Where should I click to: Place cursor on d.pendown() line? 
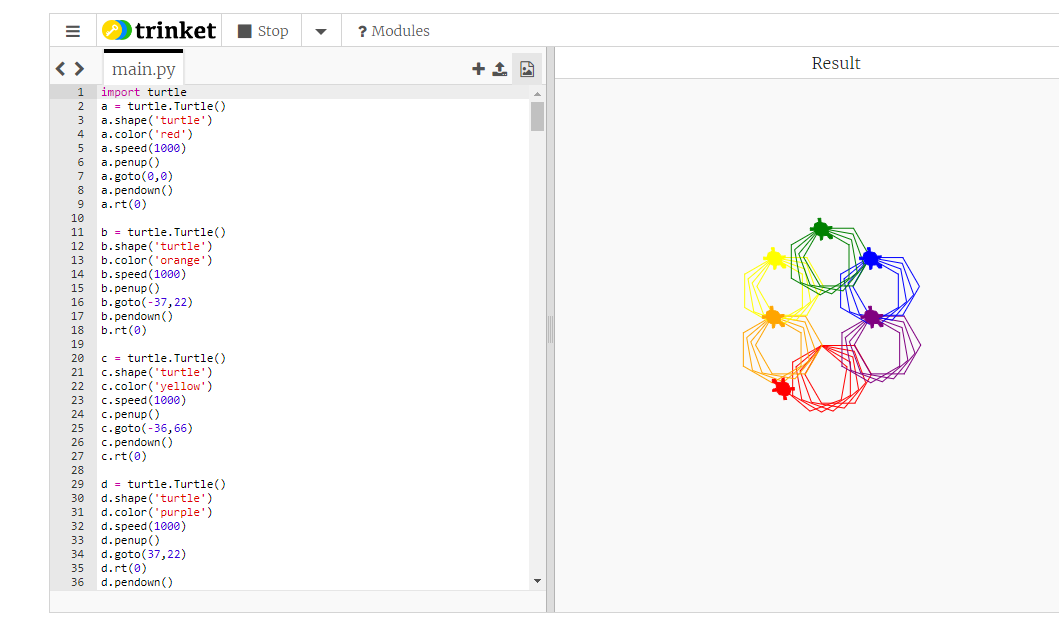137,582
